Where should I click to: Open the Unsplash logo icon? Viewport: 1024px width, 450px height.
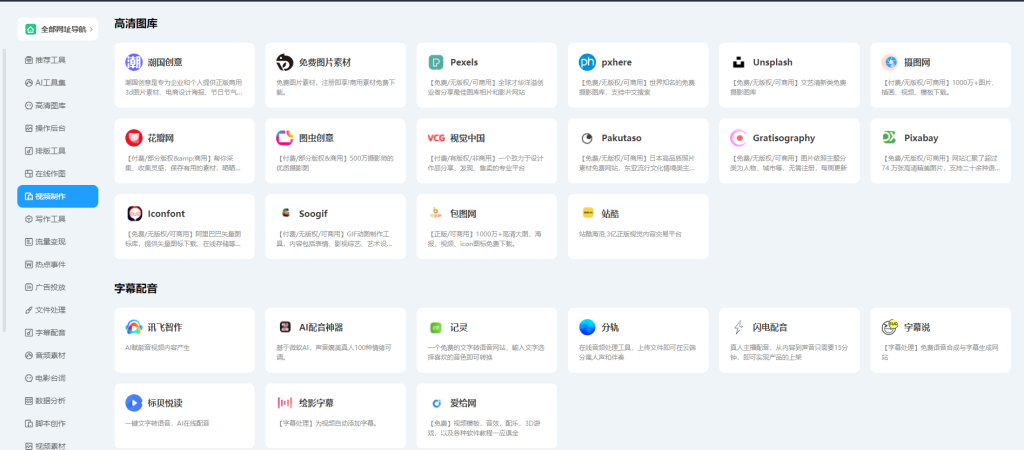738,62
